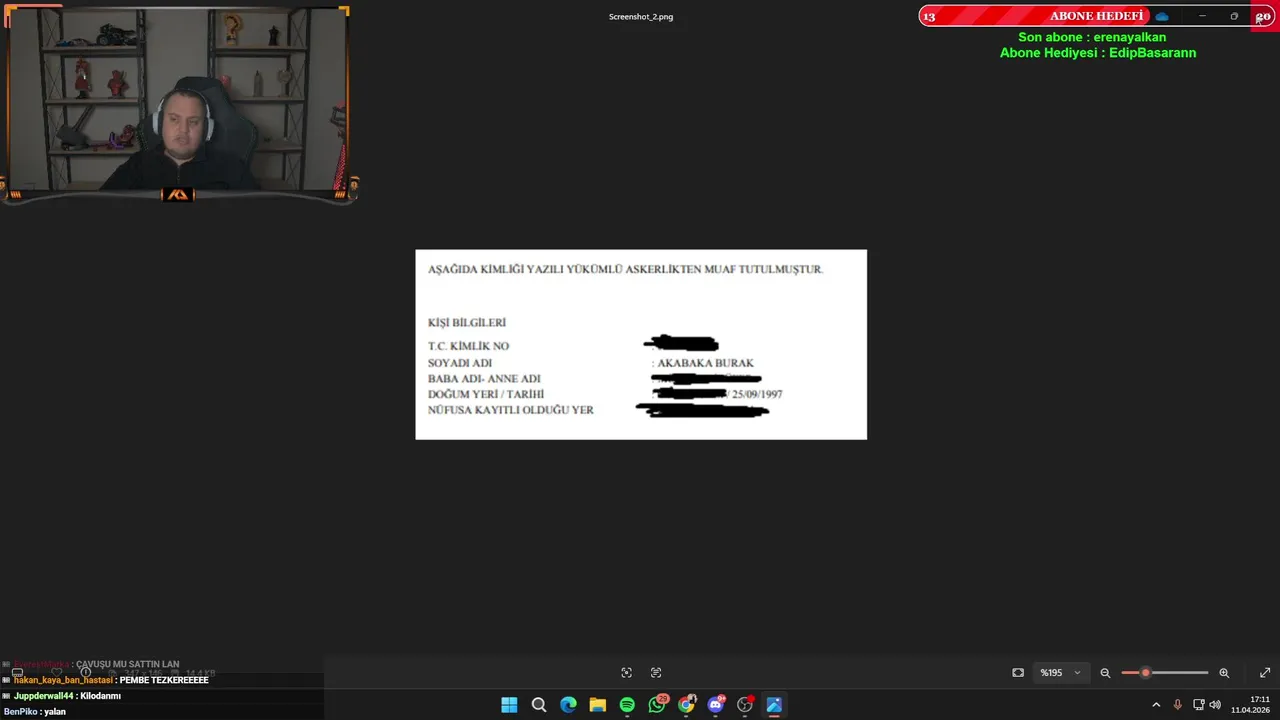Click the NÜFUSA KAYITLI OLDUĞU YER label
The height and width of the screenshot is (720, 1280).
point(511,410)
